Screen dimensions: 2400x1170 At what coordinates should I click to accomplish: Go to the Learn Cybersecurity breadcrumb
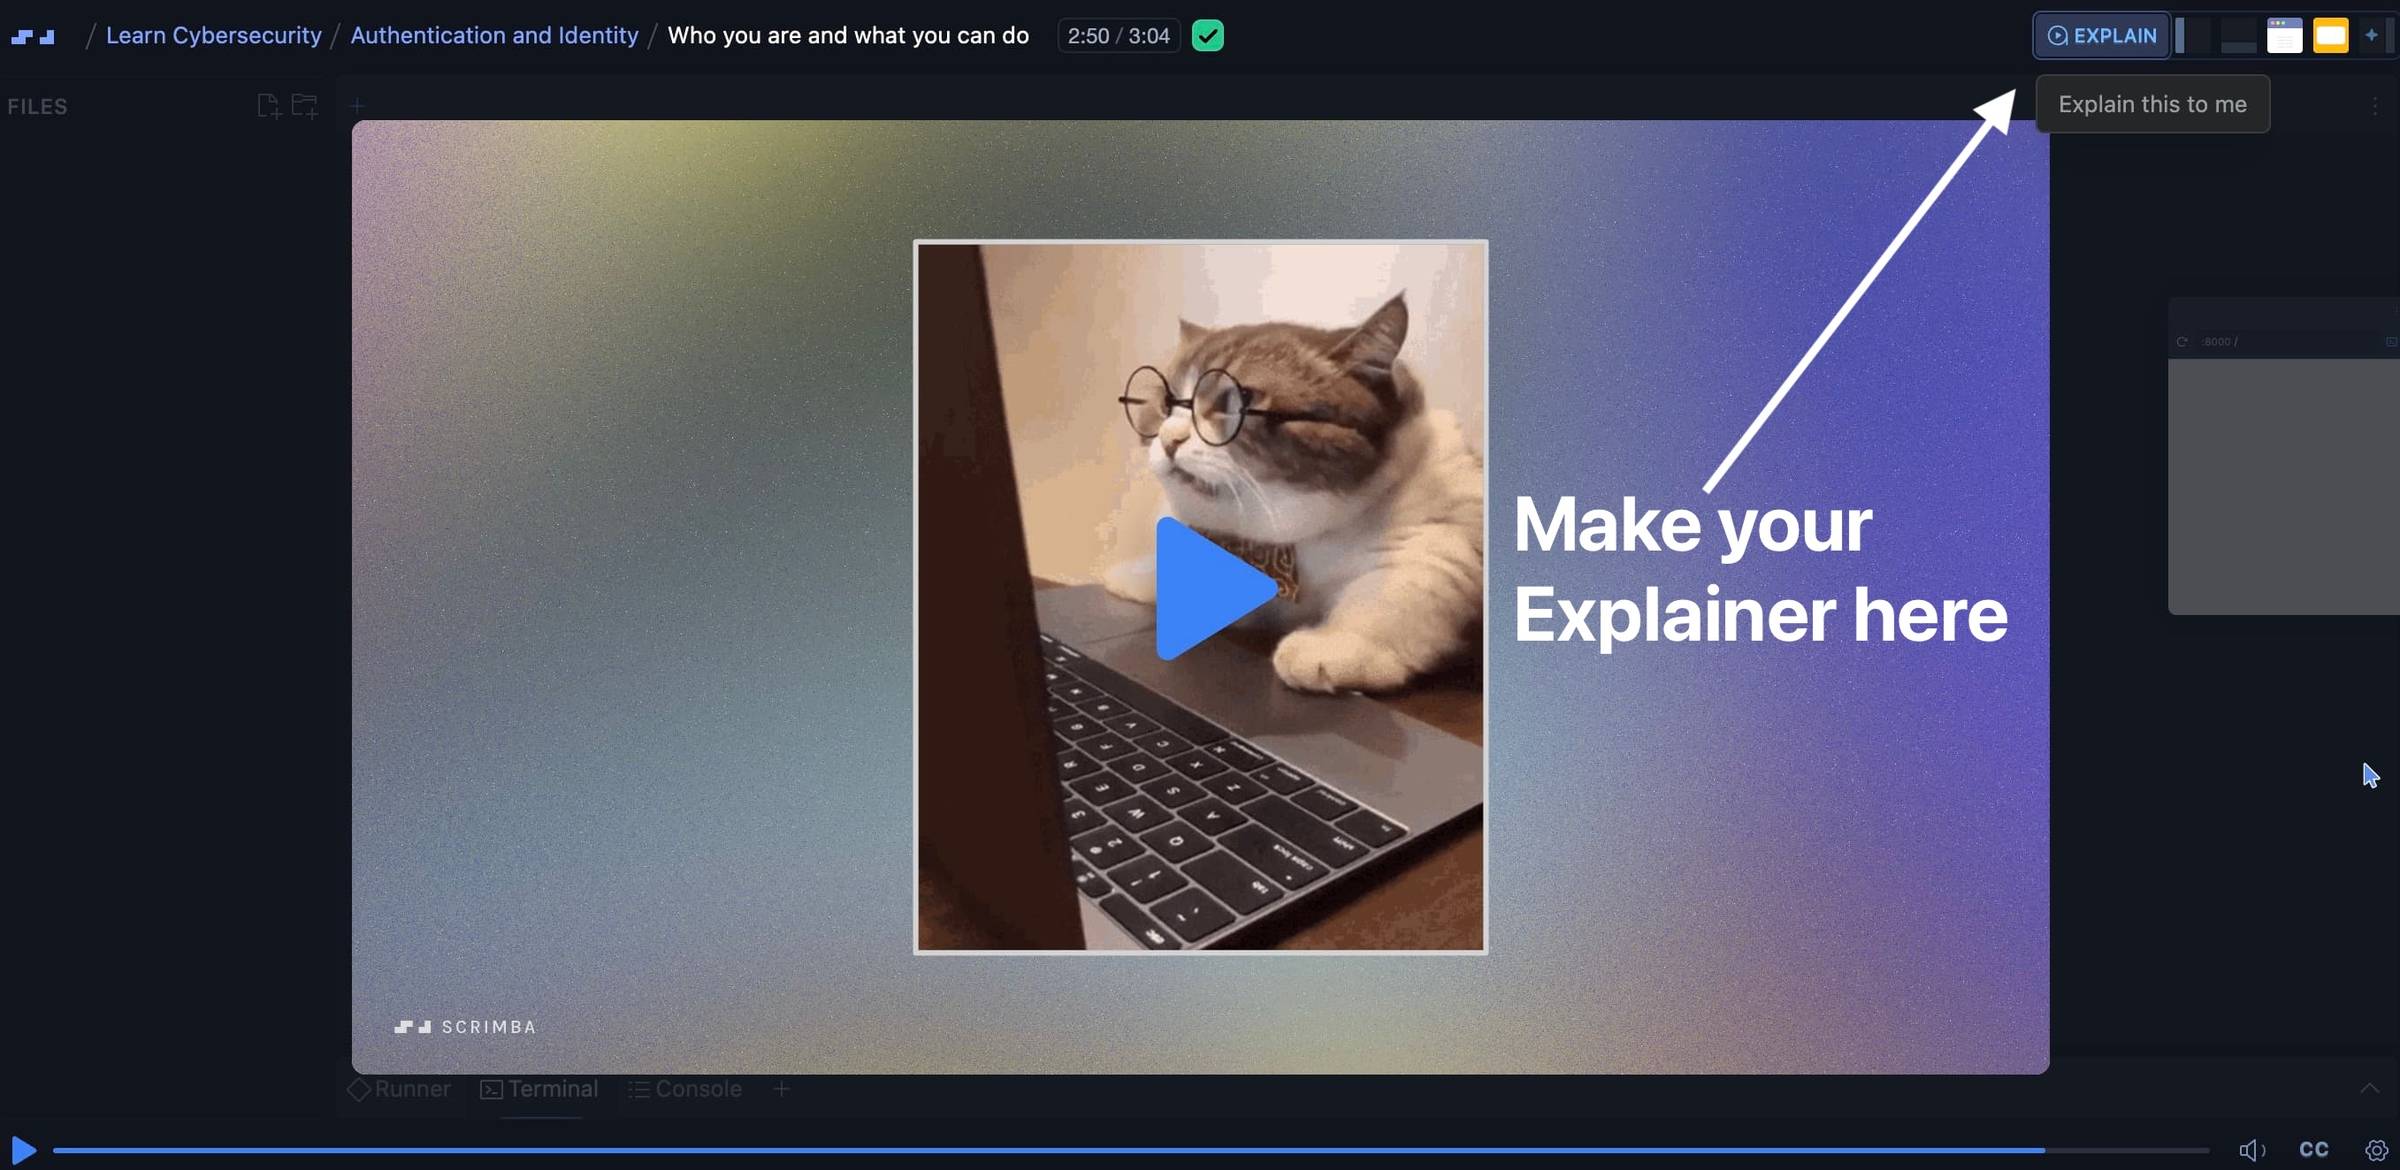tap(213, 35)
